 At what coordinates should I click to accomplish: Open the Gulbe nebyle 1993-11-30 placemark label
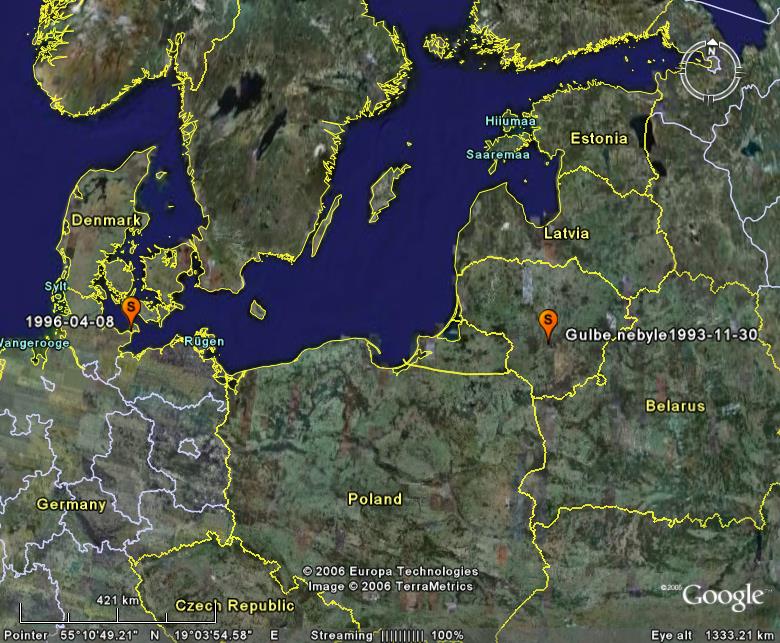click(x=661, y=335)
